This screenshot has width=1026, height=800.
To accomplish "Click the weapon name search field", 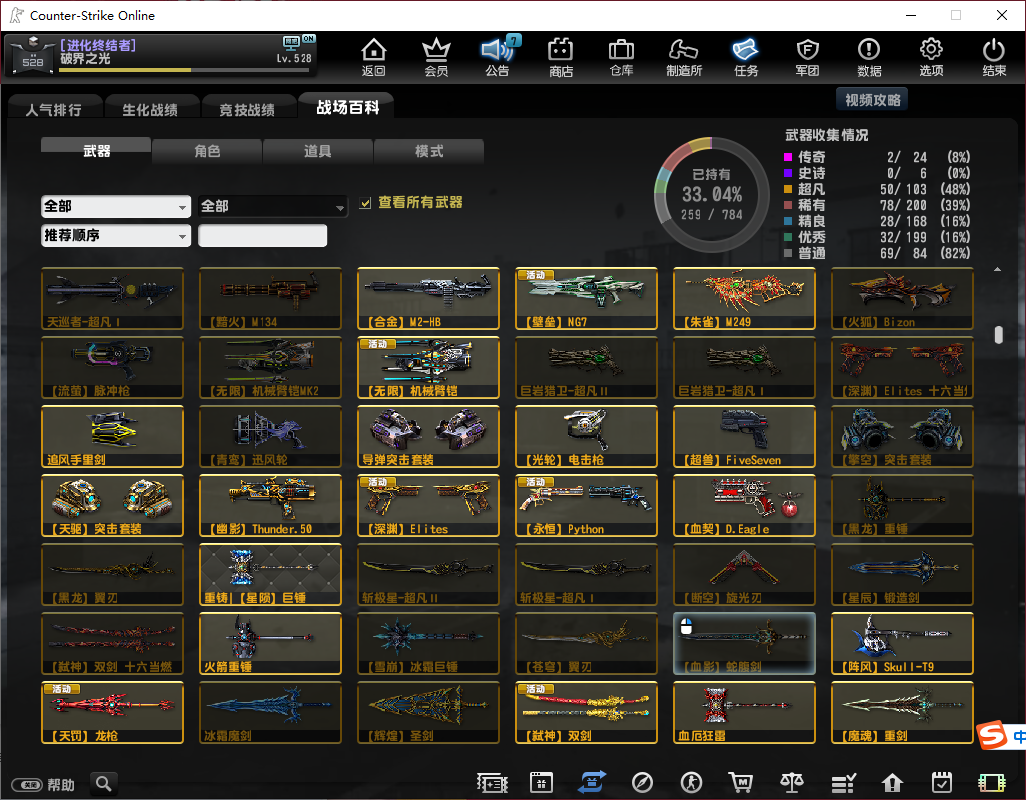I will click(x=263, y=236).
